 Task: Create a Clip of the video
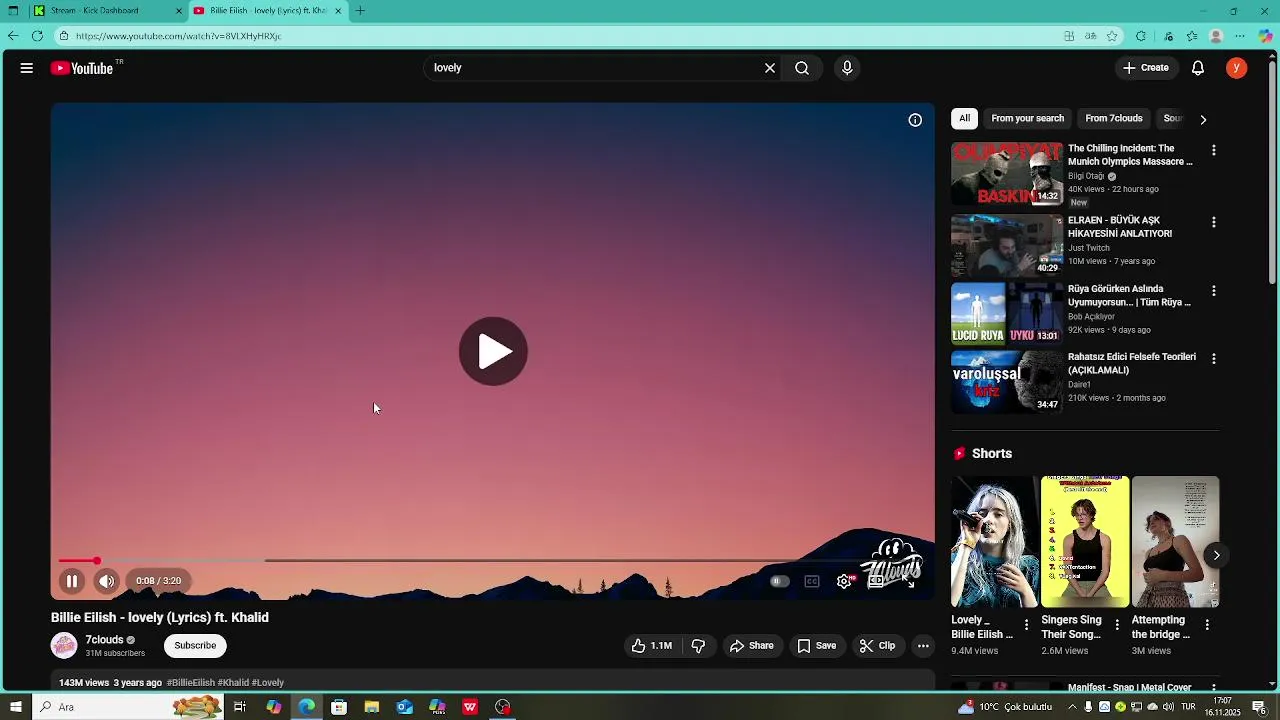877,646
